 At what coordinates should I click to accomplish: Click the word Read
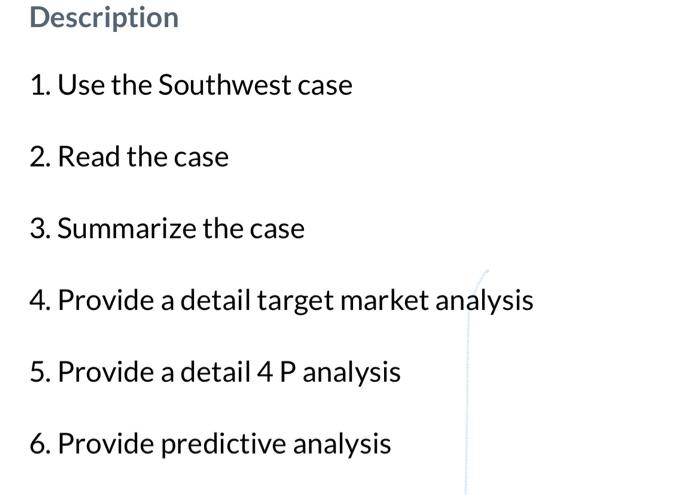89,157
